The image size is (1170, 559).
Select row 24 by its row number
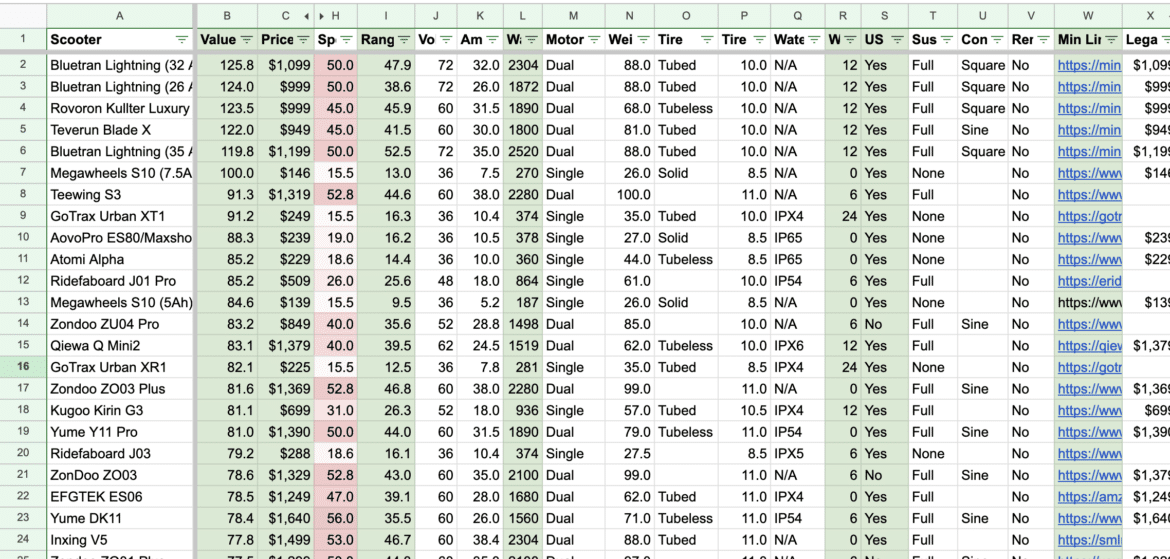(x=22, y=540)
